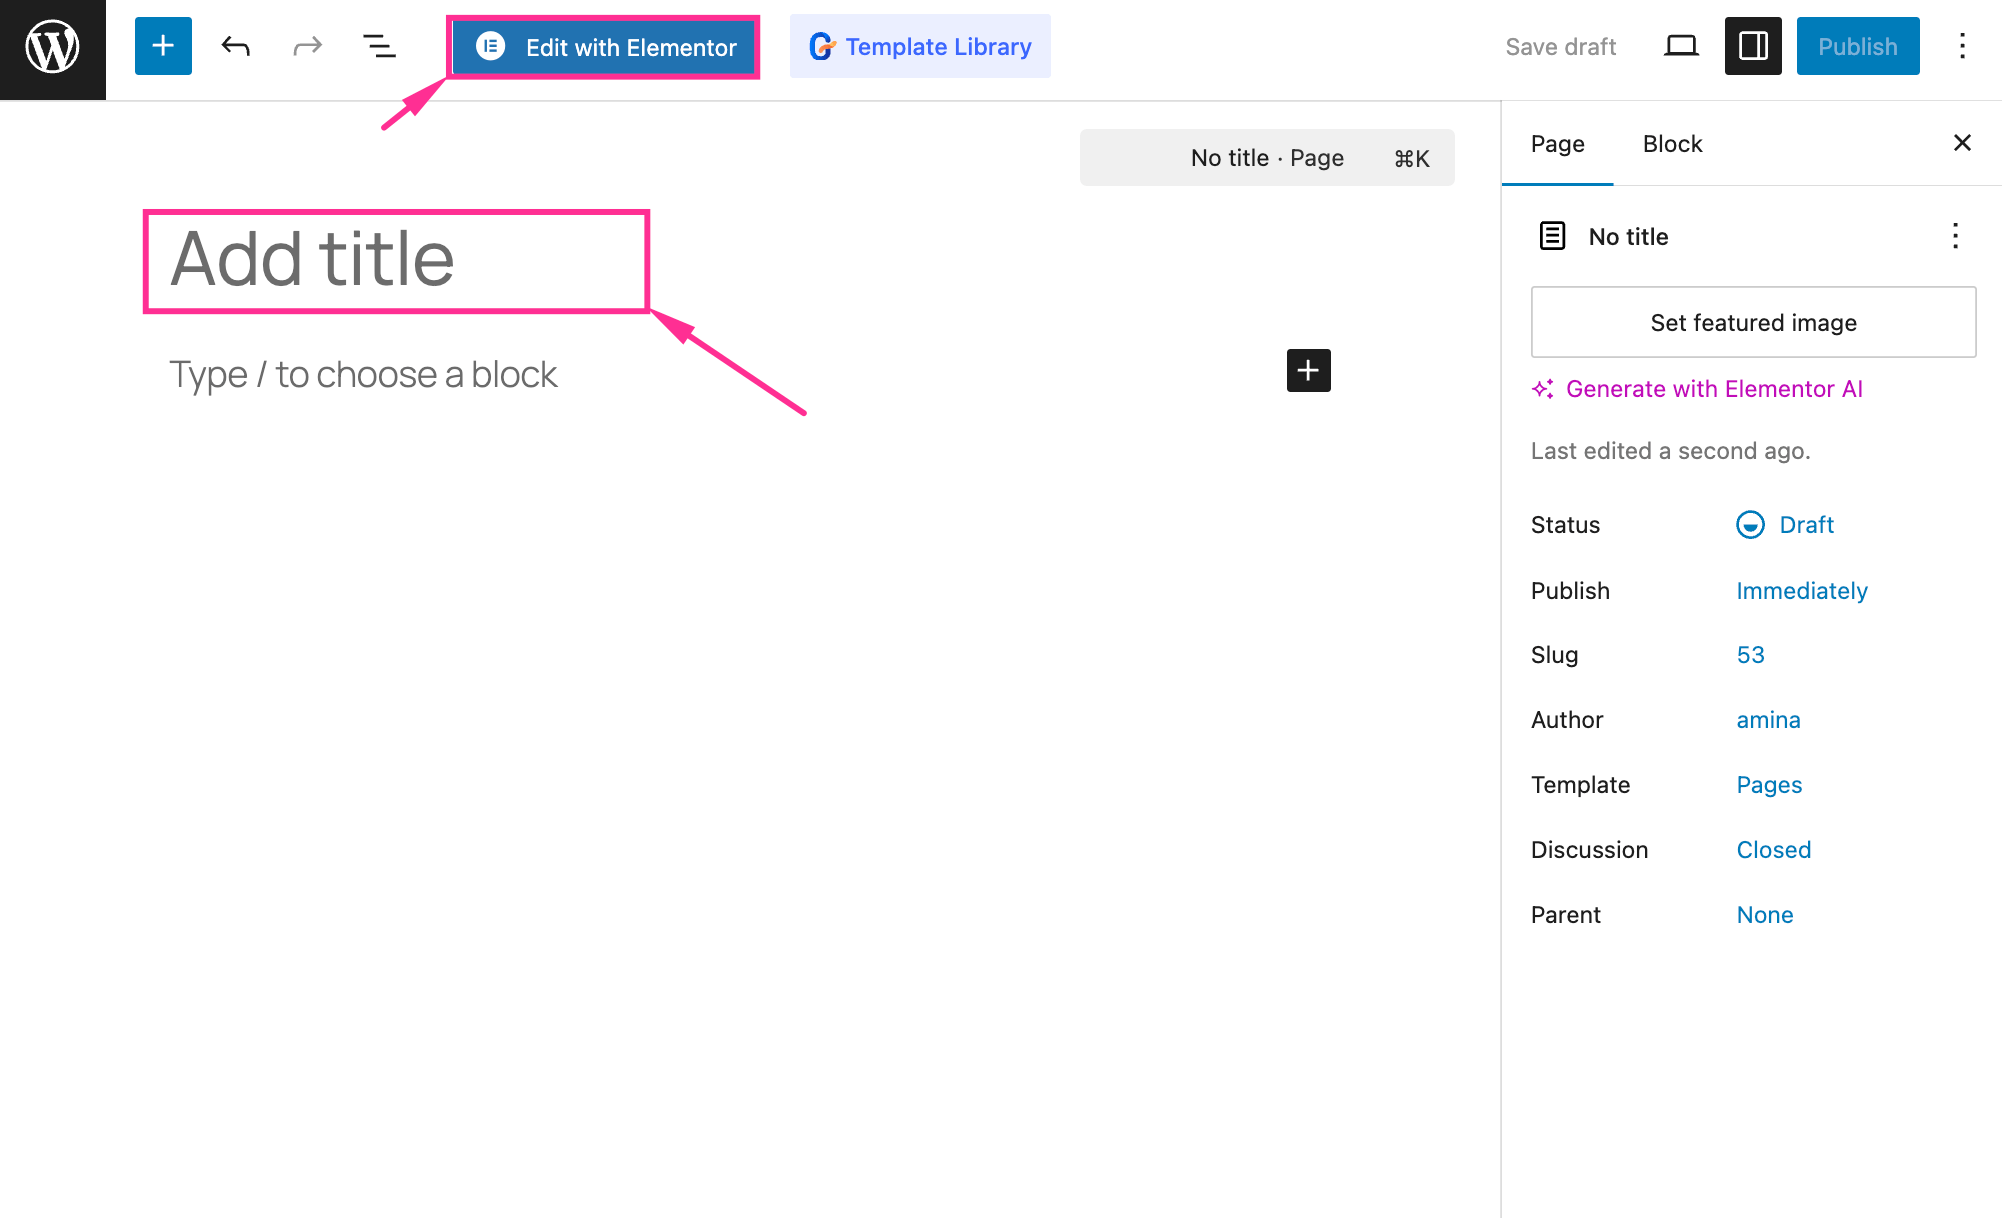Click the Add title field
This screenshot has width=2002, height=1218.
click(x=396, y=260)
